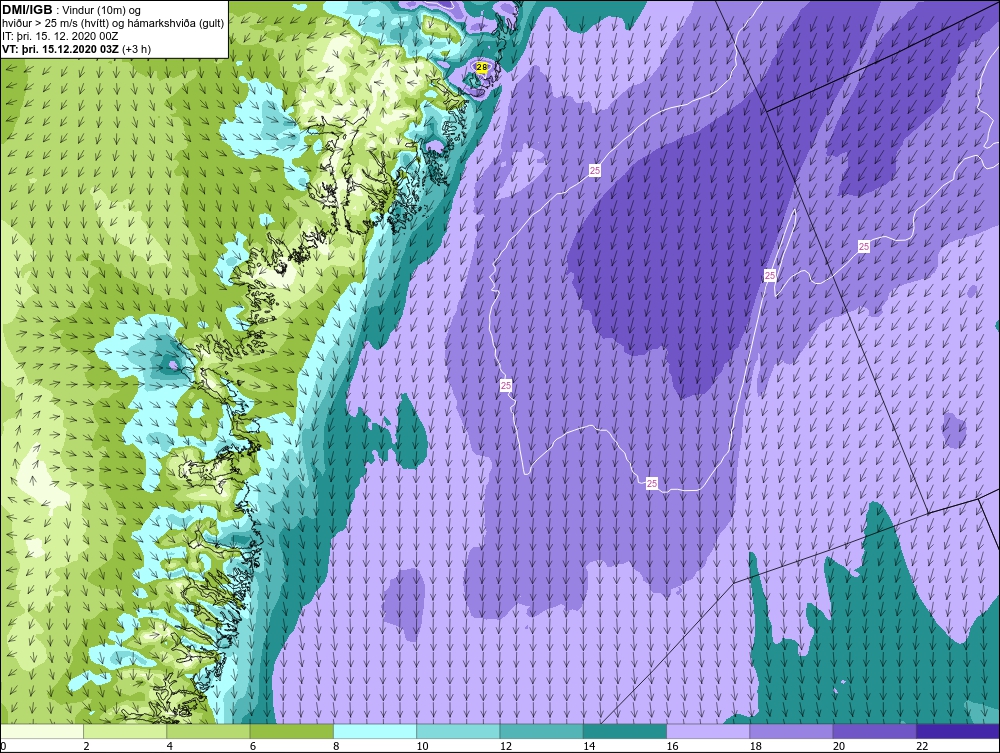
Task: Click the leftmost '25' gust contour label
Action: click(x=506, y=385)
